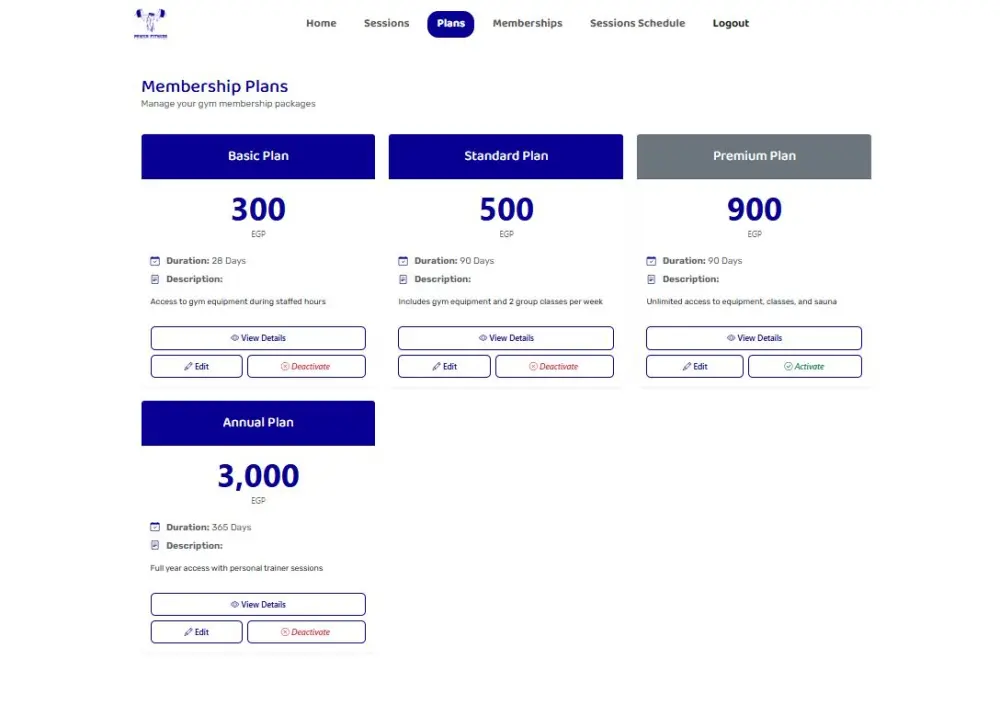1000x716 pixels.
Task: View Details of the Standard Plan
Action: (x=505, y=337)
